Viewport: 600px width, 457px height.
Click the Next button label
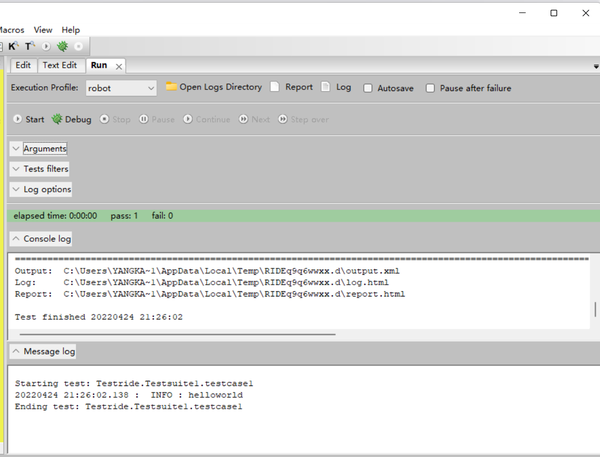[x=261, y=119]
